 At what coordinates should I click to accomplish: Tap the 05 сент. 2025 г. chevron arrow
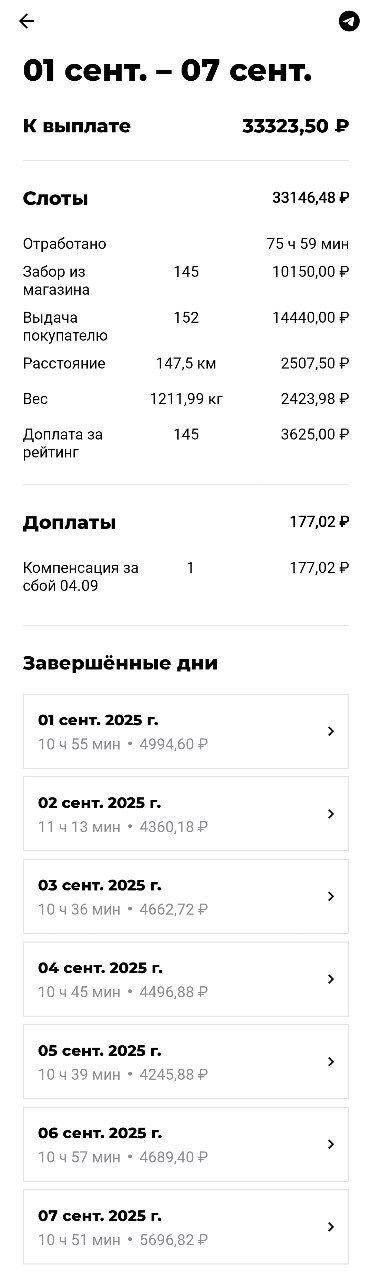(x=331, y=1062)
